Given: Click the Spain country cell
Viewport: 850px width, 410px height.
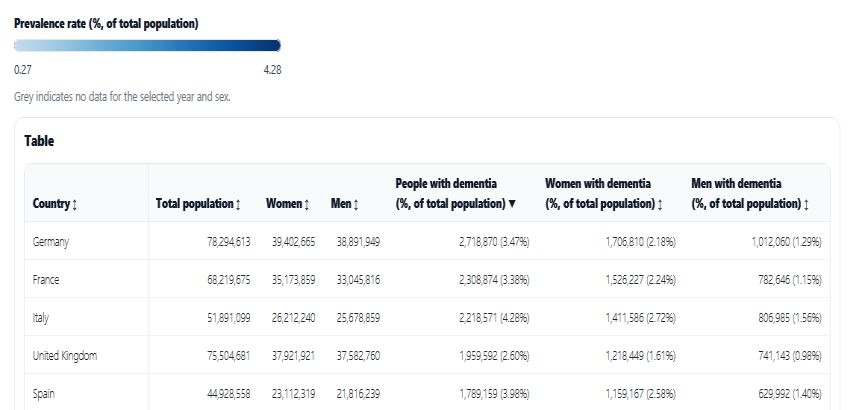Looking at the screenshot, I should pos(45,393).
